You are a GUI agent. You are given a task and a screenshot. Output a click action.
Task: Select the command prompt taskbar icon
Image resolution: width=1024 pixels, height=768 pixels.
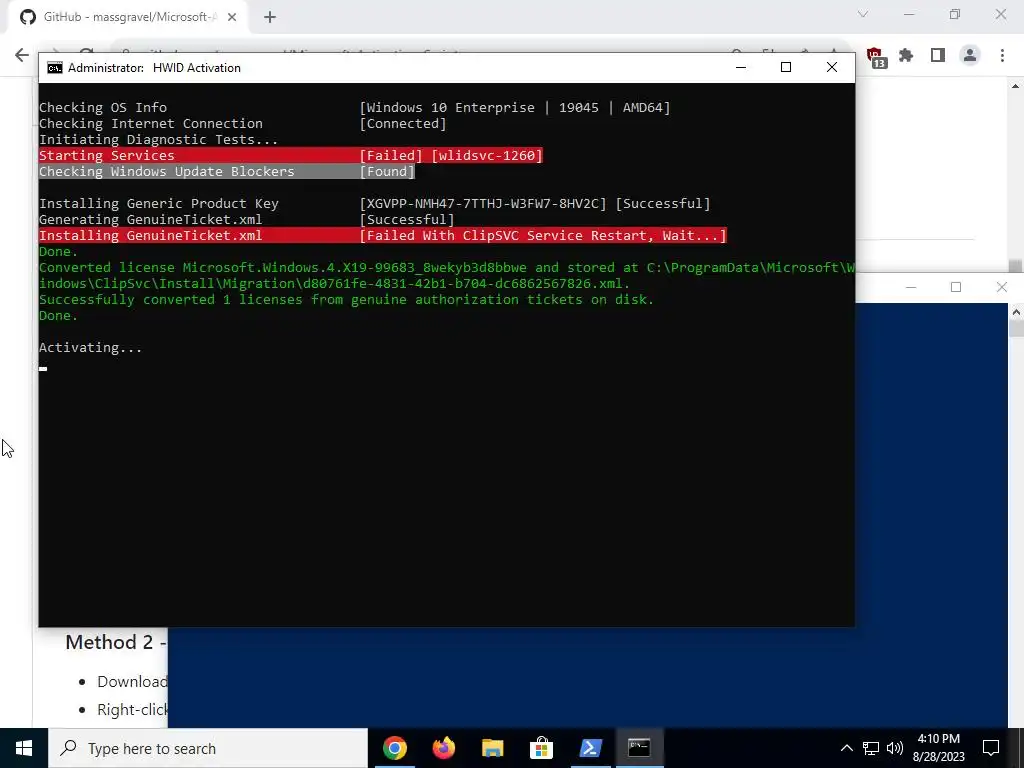pyautogui.click(x=639, y=748)
